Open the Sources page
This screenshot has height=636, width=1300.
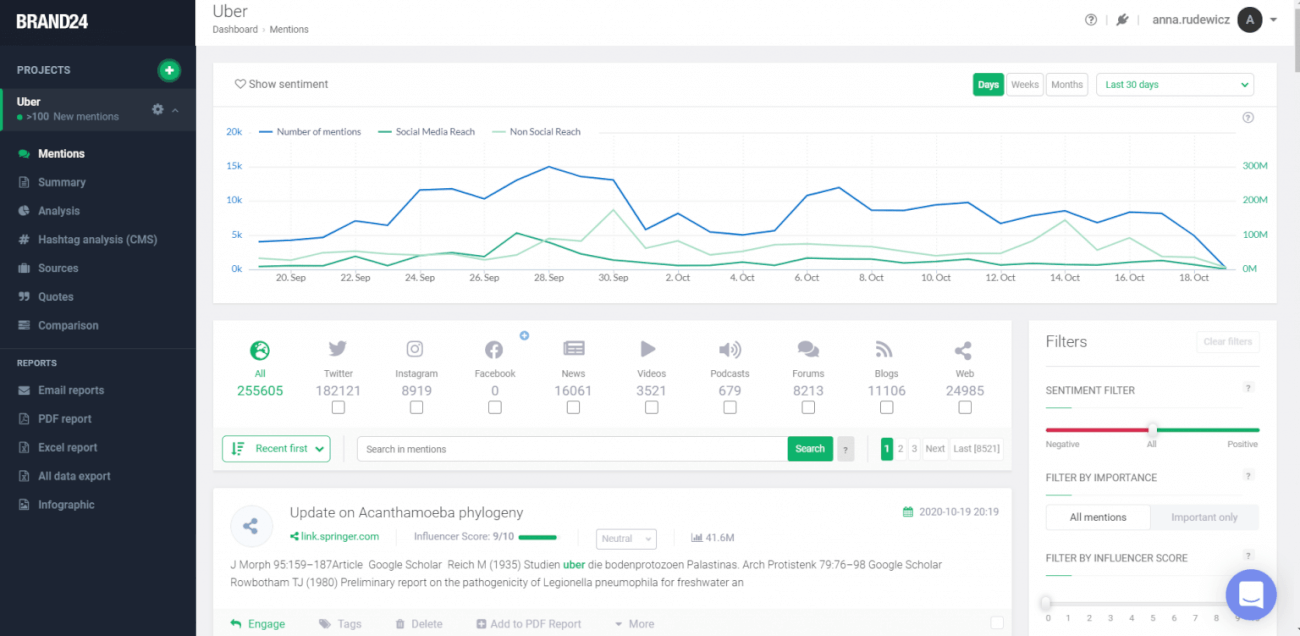[x=58, y=268]
